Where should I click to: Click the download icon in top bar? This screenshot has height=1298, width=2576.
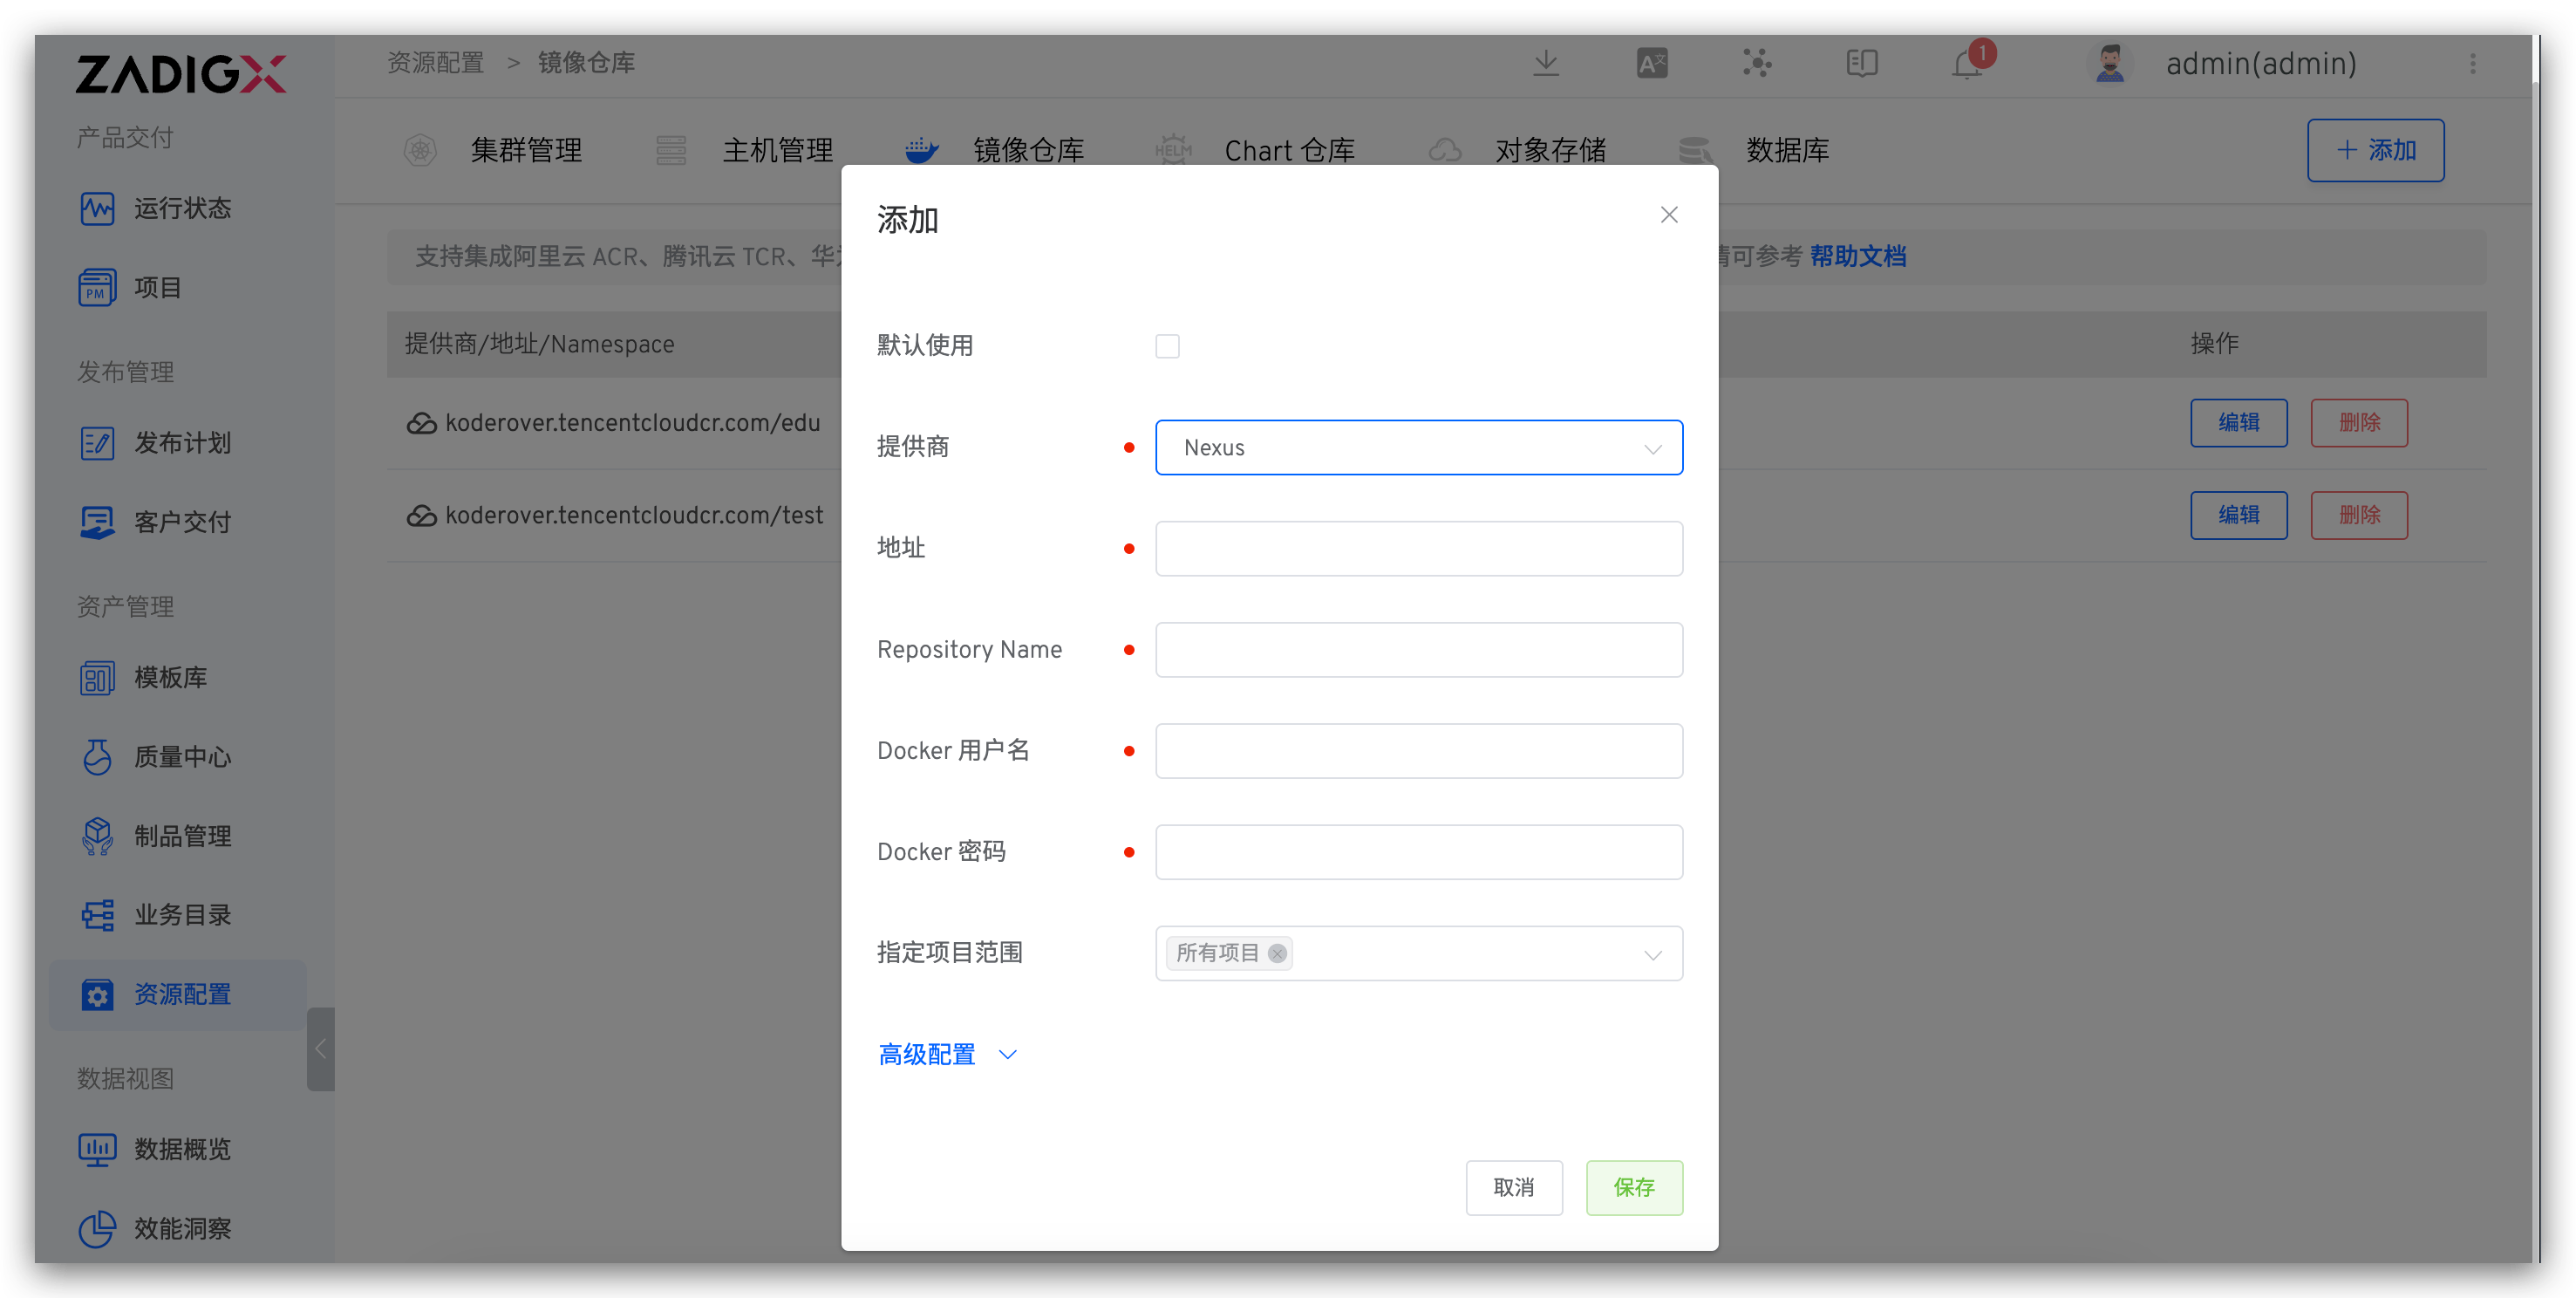click(x=1546, y=64)
